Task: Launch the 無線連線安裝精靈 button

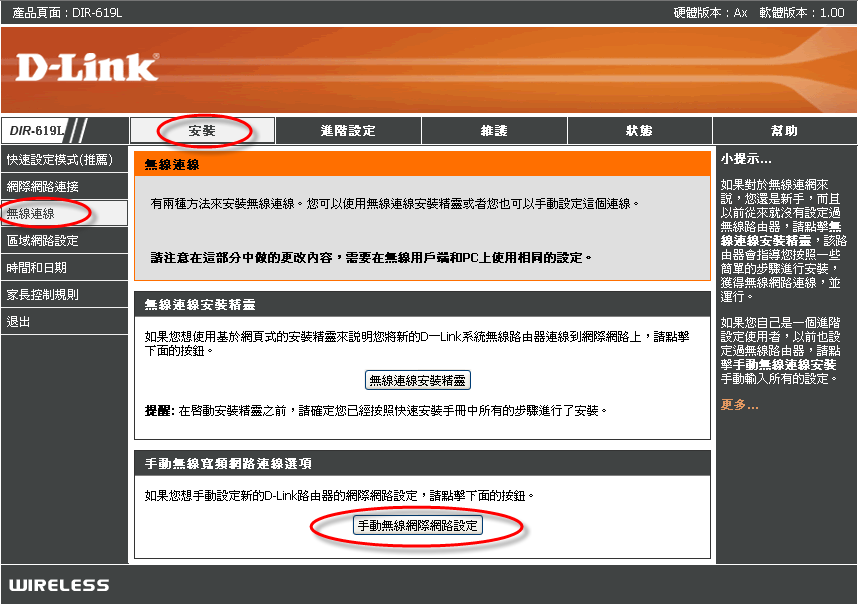Action: click(418, 380)
